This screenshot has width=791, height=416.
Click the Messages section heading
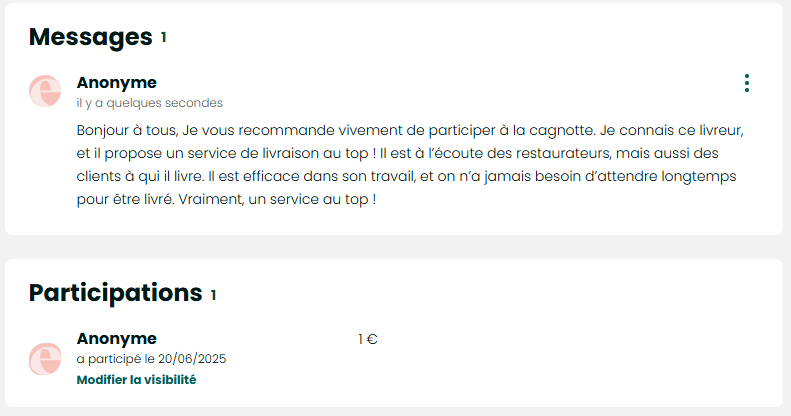pos(90,37)
